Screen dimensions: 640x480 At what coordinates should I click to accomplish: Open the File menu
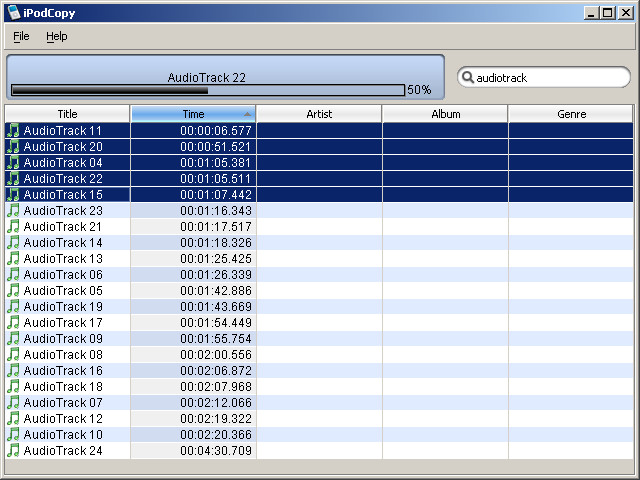click(x=21, y=36)
